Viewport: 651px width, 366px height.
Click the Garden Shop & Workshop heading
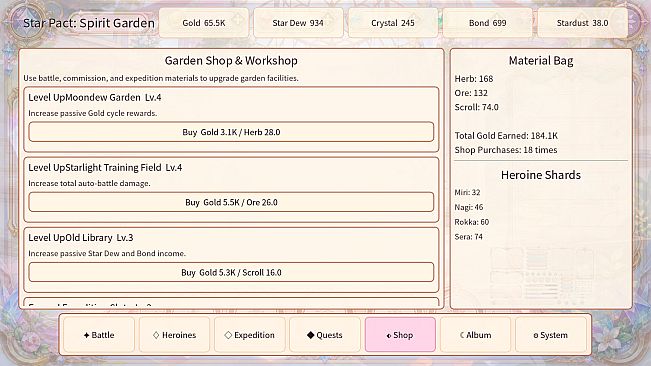click(231, 61)
